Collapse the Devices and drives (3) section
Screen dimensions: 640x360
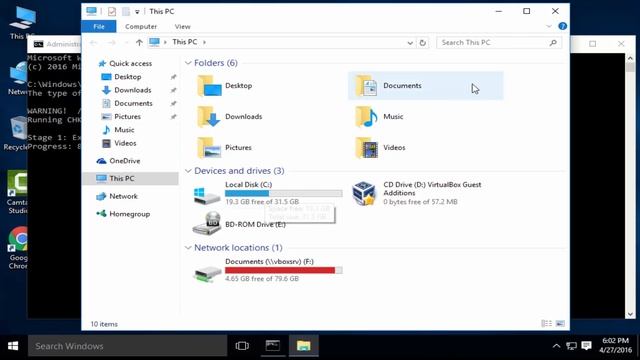point(188,171)
